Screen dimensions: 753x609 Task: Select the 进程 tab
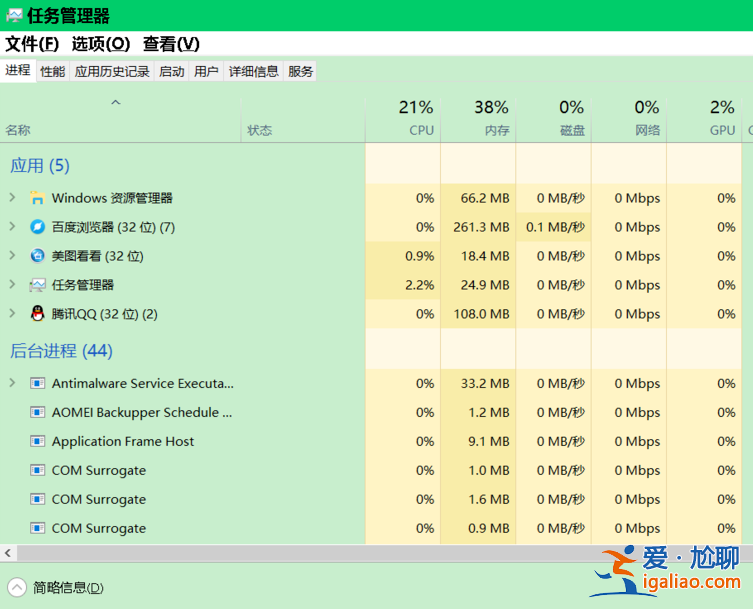click(x=18, y=70)
